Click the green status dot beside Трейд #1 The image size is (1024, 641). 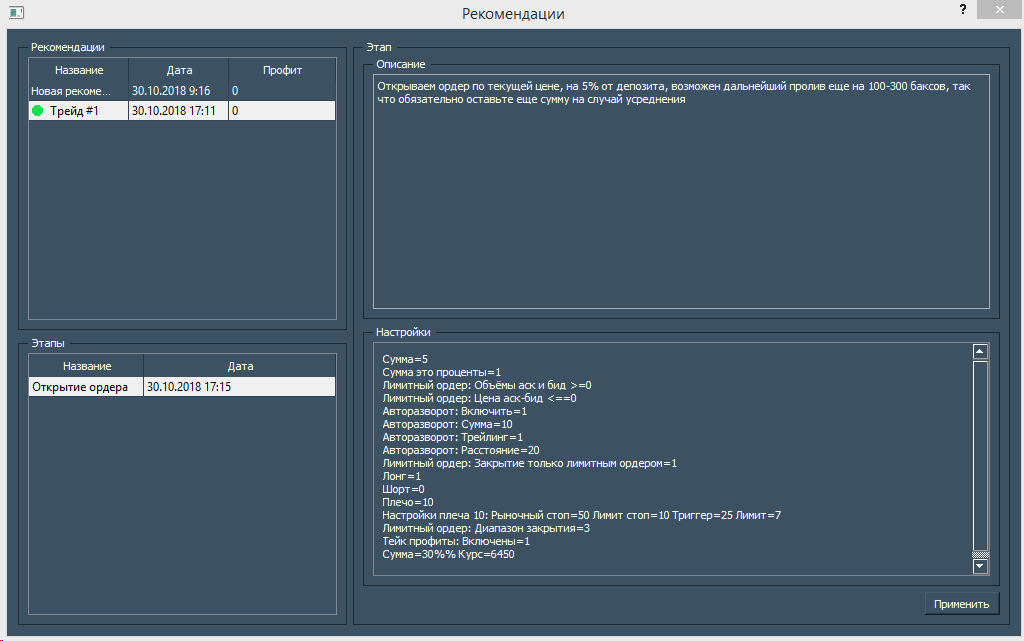click(x=38, y=111)
